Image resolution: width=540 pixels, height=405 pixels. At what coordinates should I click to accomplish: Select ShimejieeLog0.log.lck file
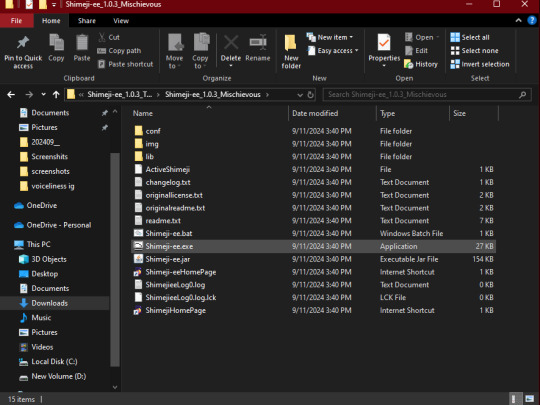(x=313, y=298)
